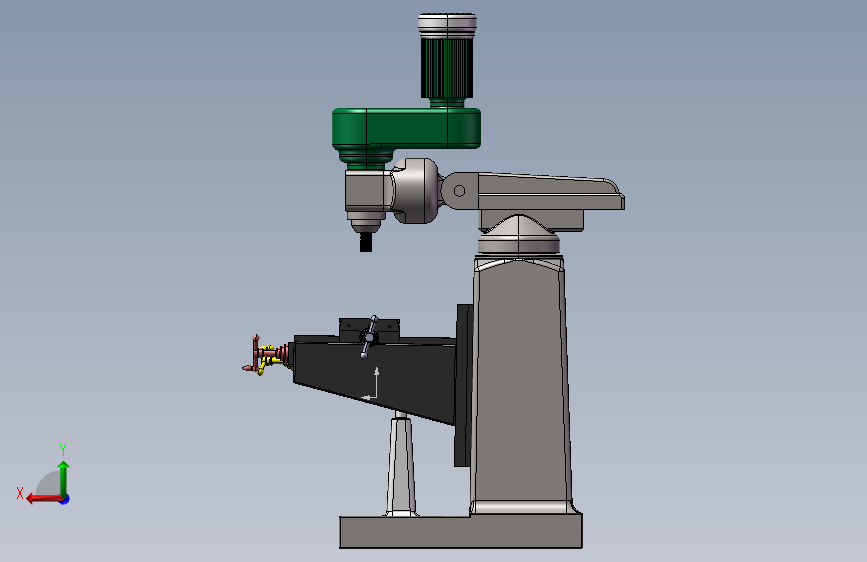Select the black slide plate on column front

click(463, 385)
